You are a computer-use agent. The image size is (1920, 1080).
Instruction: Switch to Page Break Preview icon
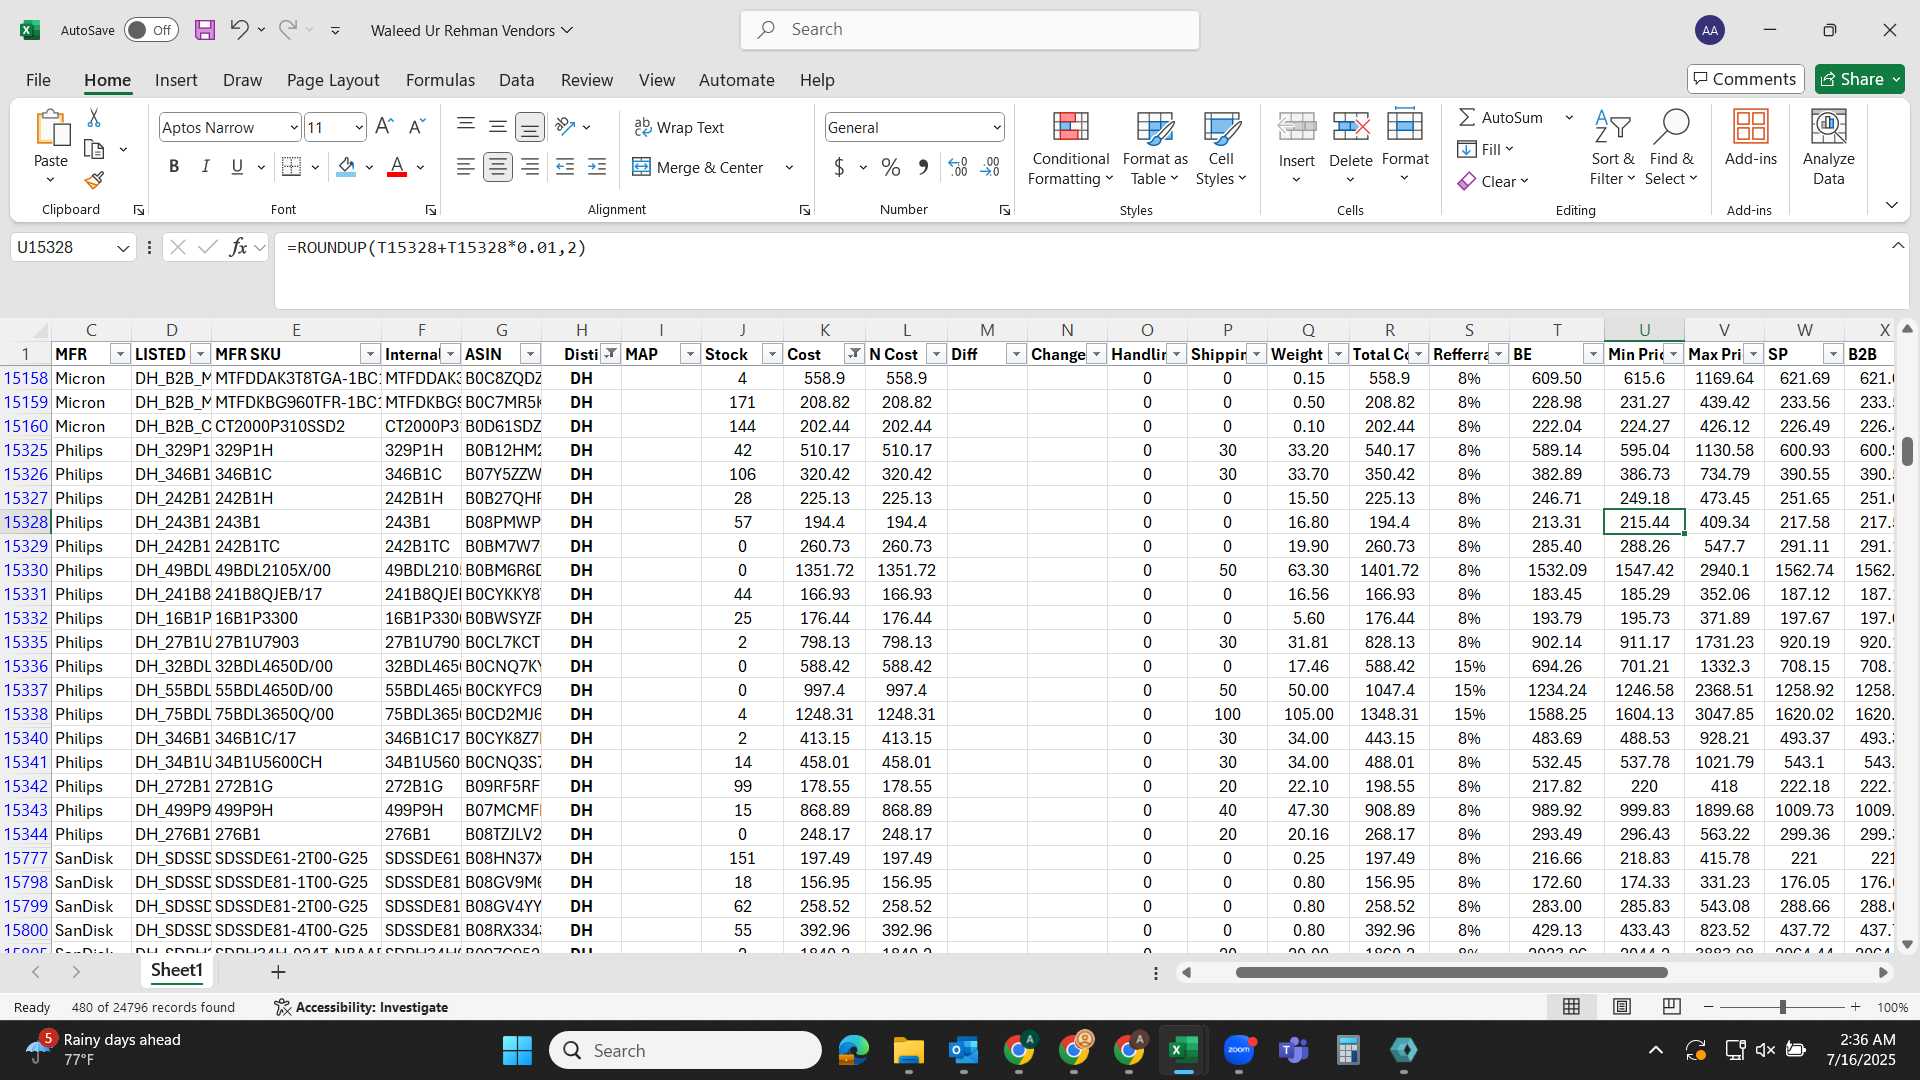(1671, 1007)
